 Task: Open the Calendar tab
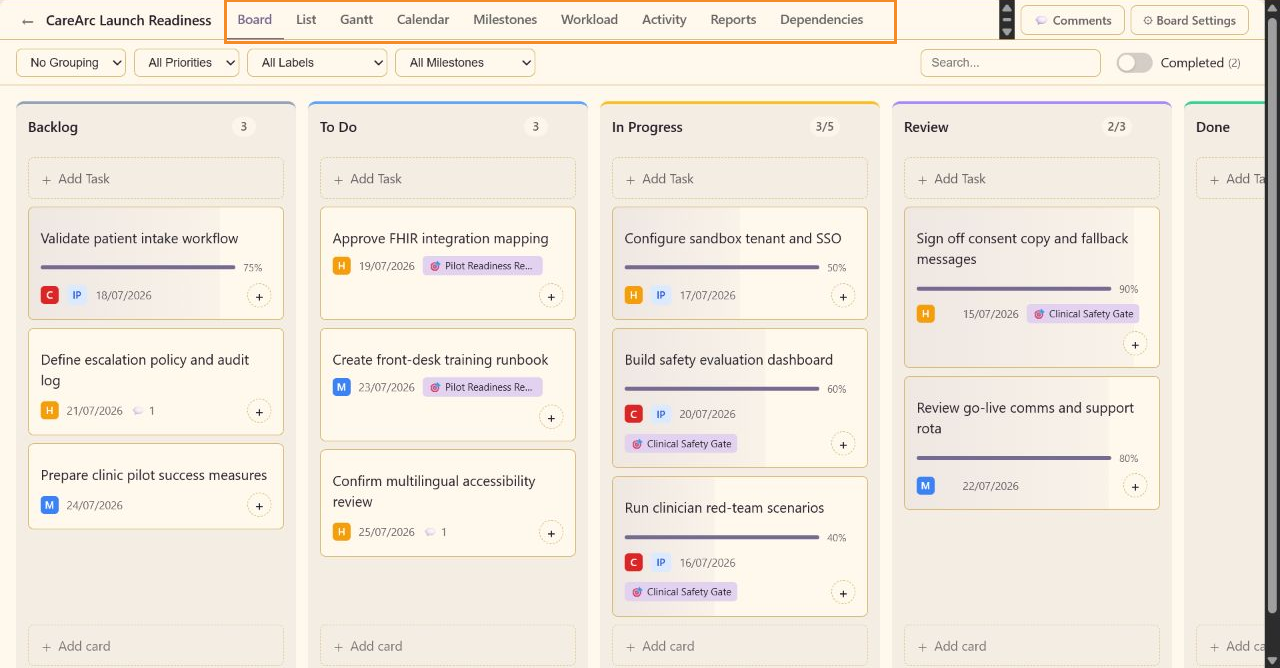click(423, 20)
